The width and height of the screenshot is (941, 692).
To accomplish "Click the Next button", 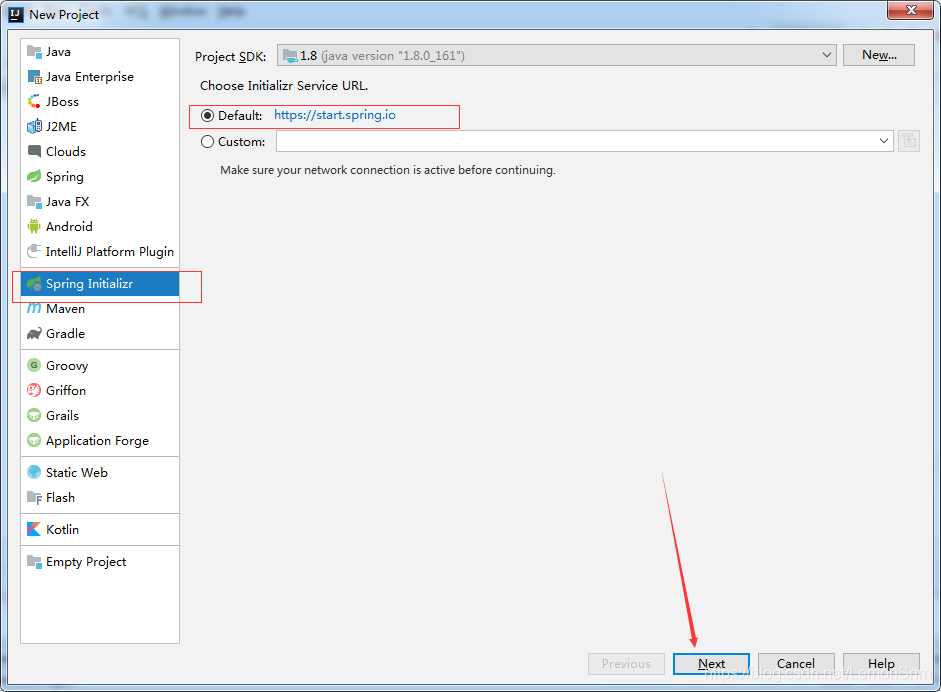I will pyautogui.click(x=711, y=664).
